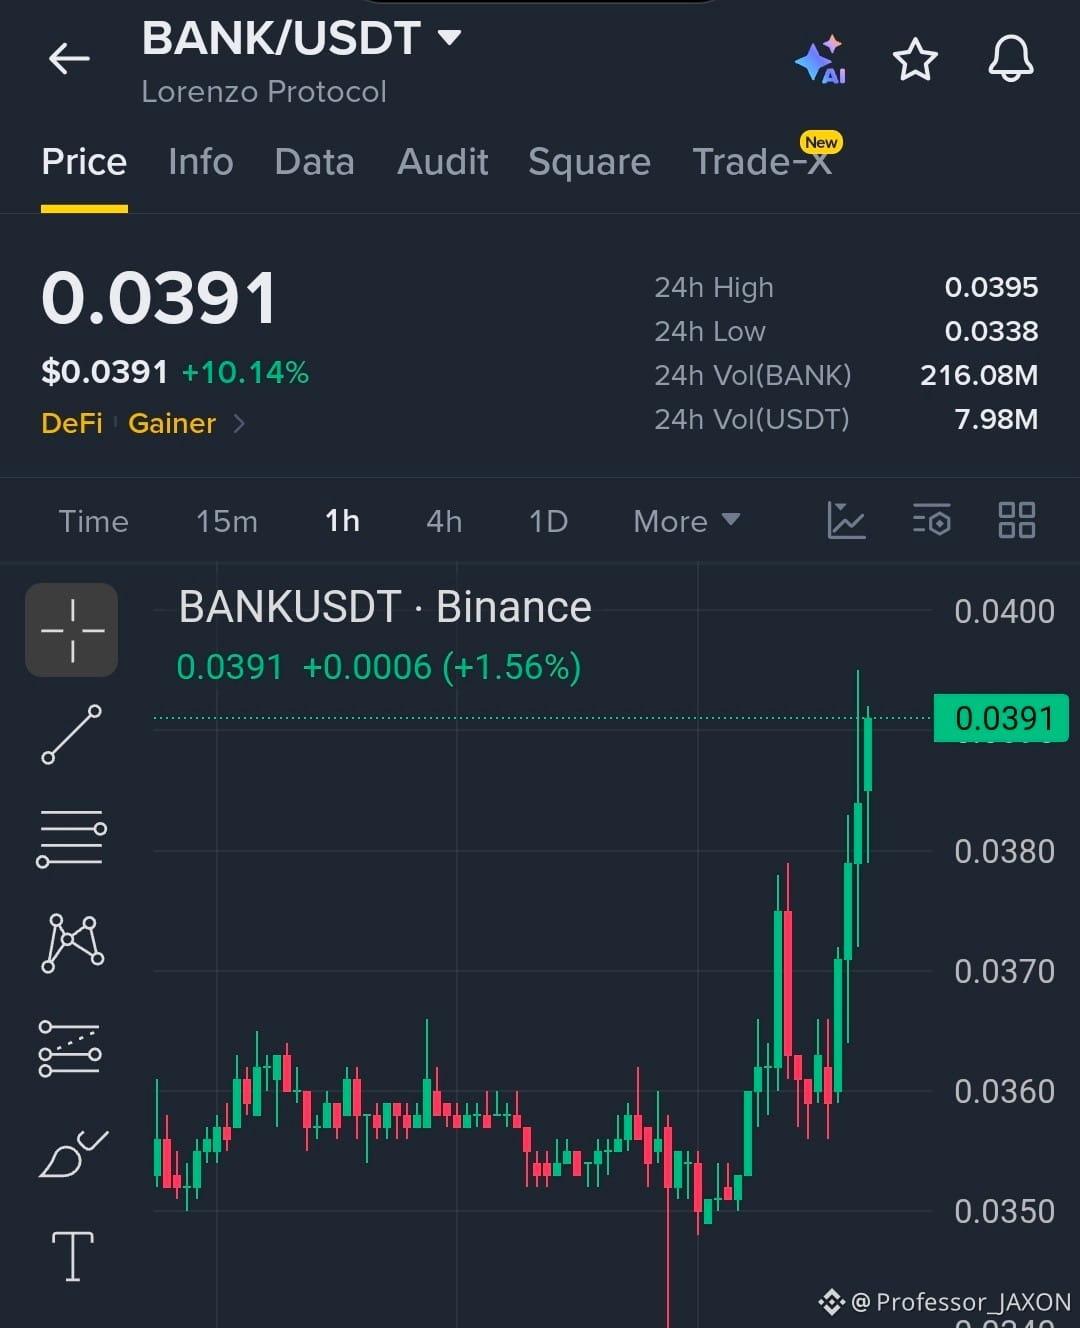
Task: Open the Gainer ranking link
Action: coord(172,423)
